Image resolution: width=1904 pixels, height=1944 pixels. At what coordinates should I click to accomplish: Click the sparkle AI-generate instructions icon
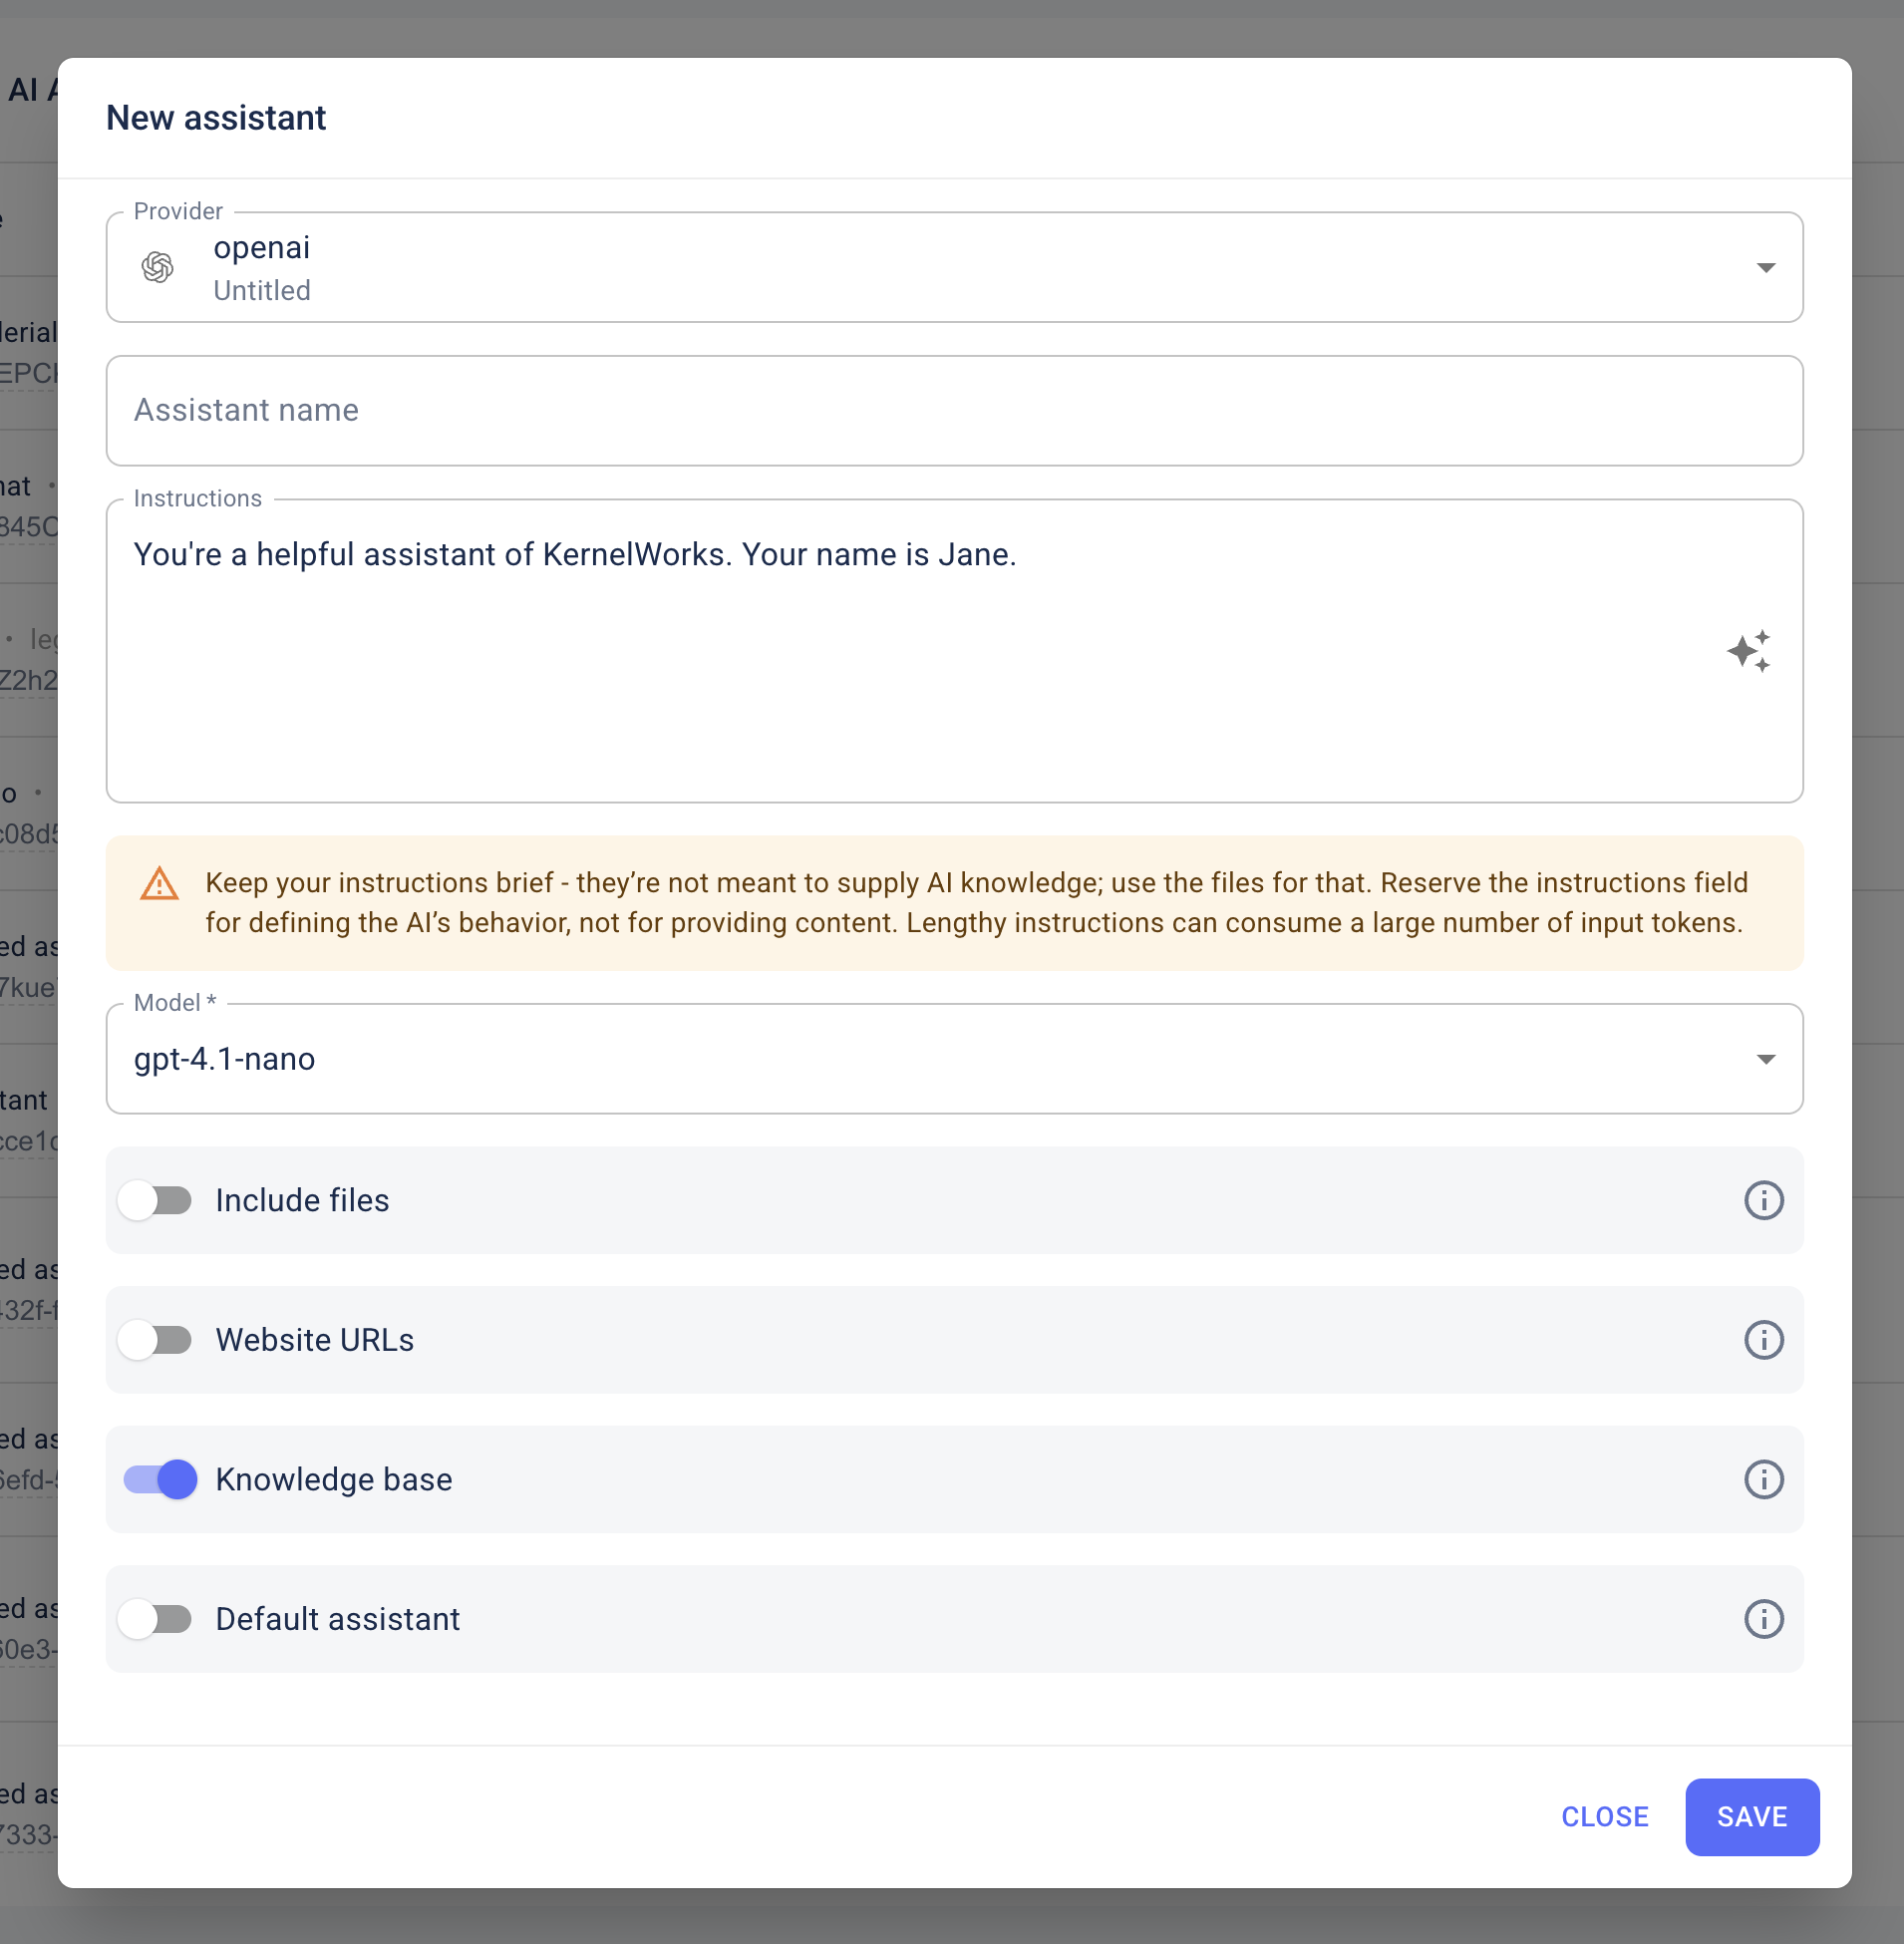1748,651
